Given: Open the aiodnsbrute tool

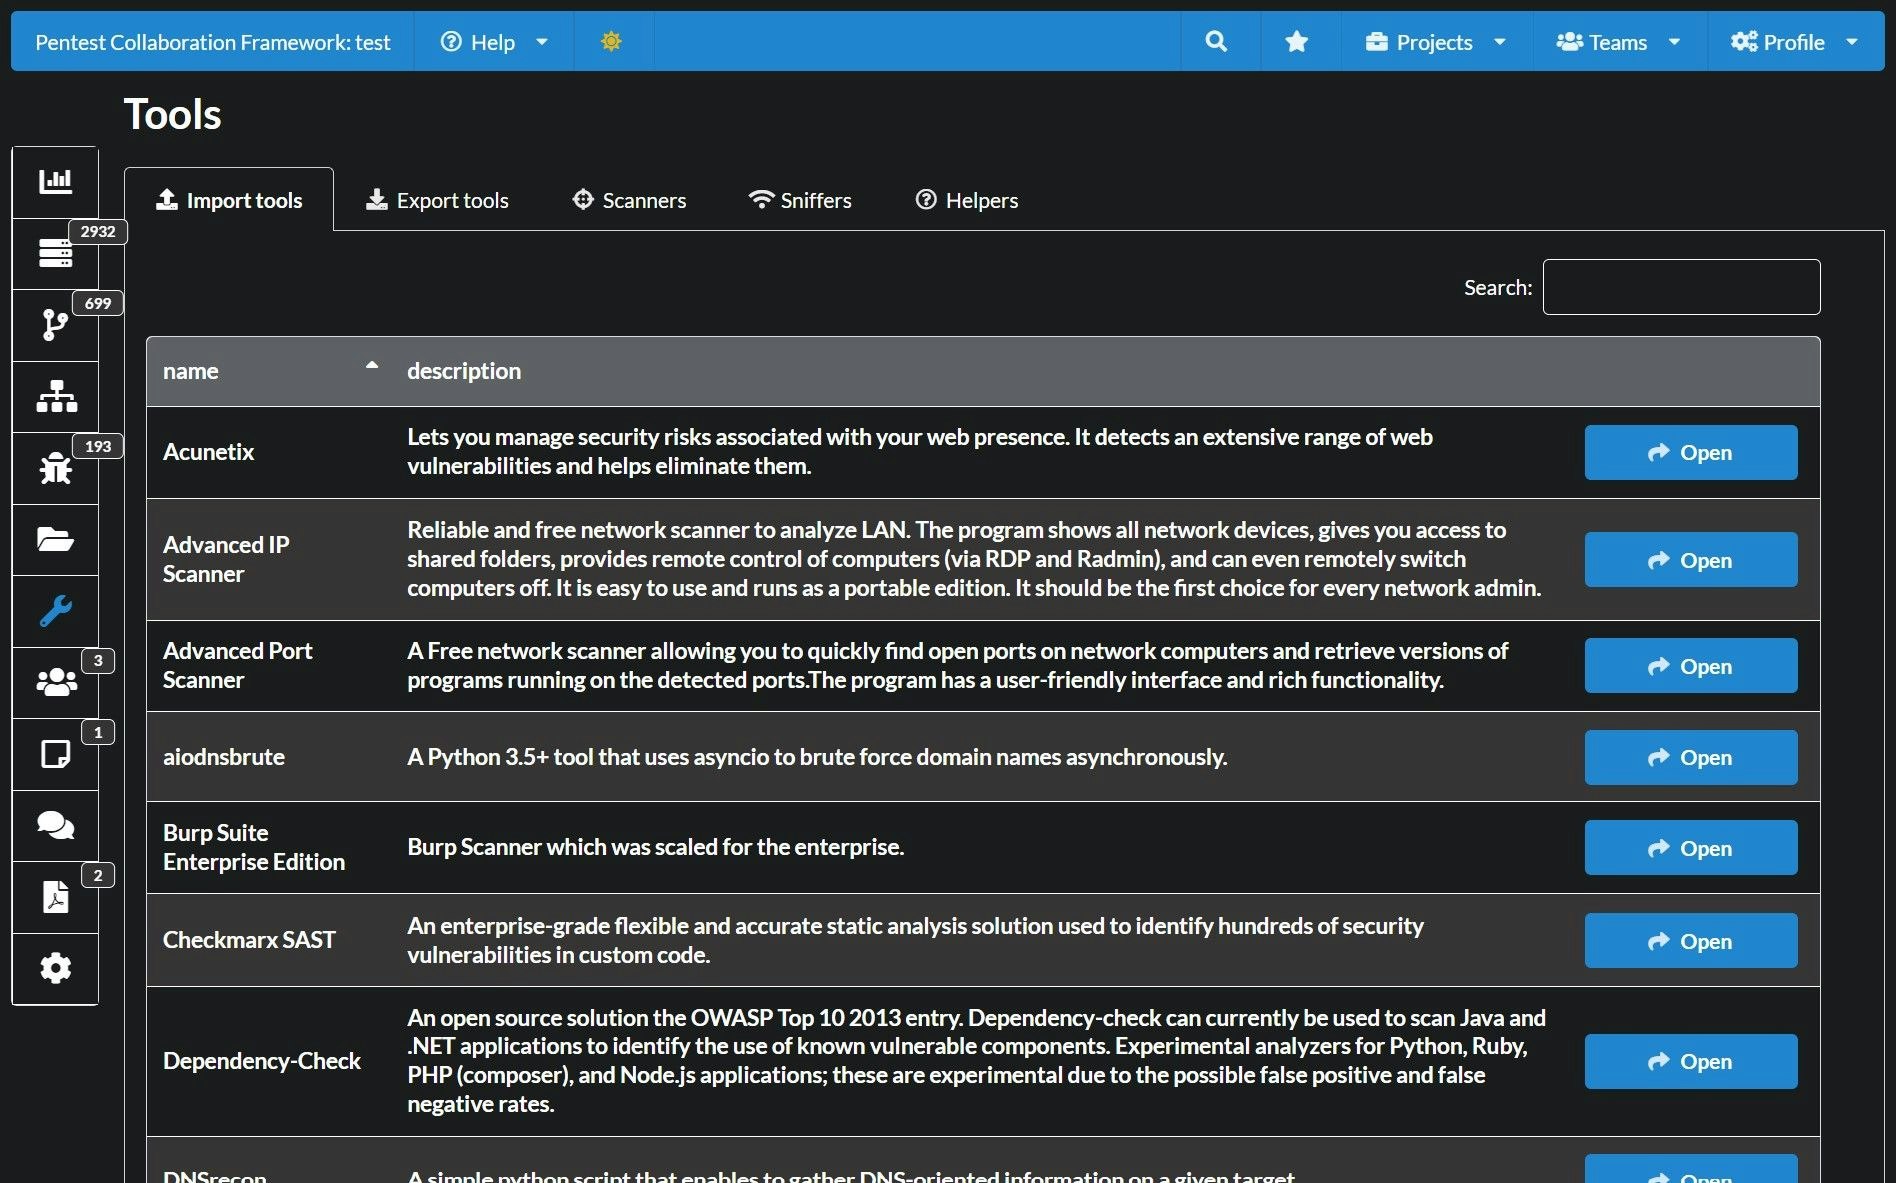Looking at the screenshot, I should pos(1691,757).
